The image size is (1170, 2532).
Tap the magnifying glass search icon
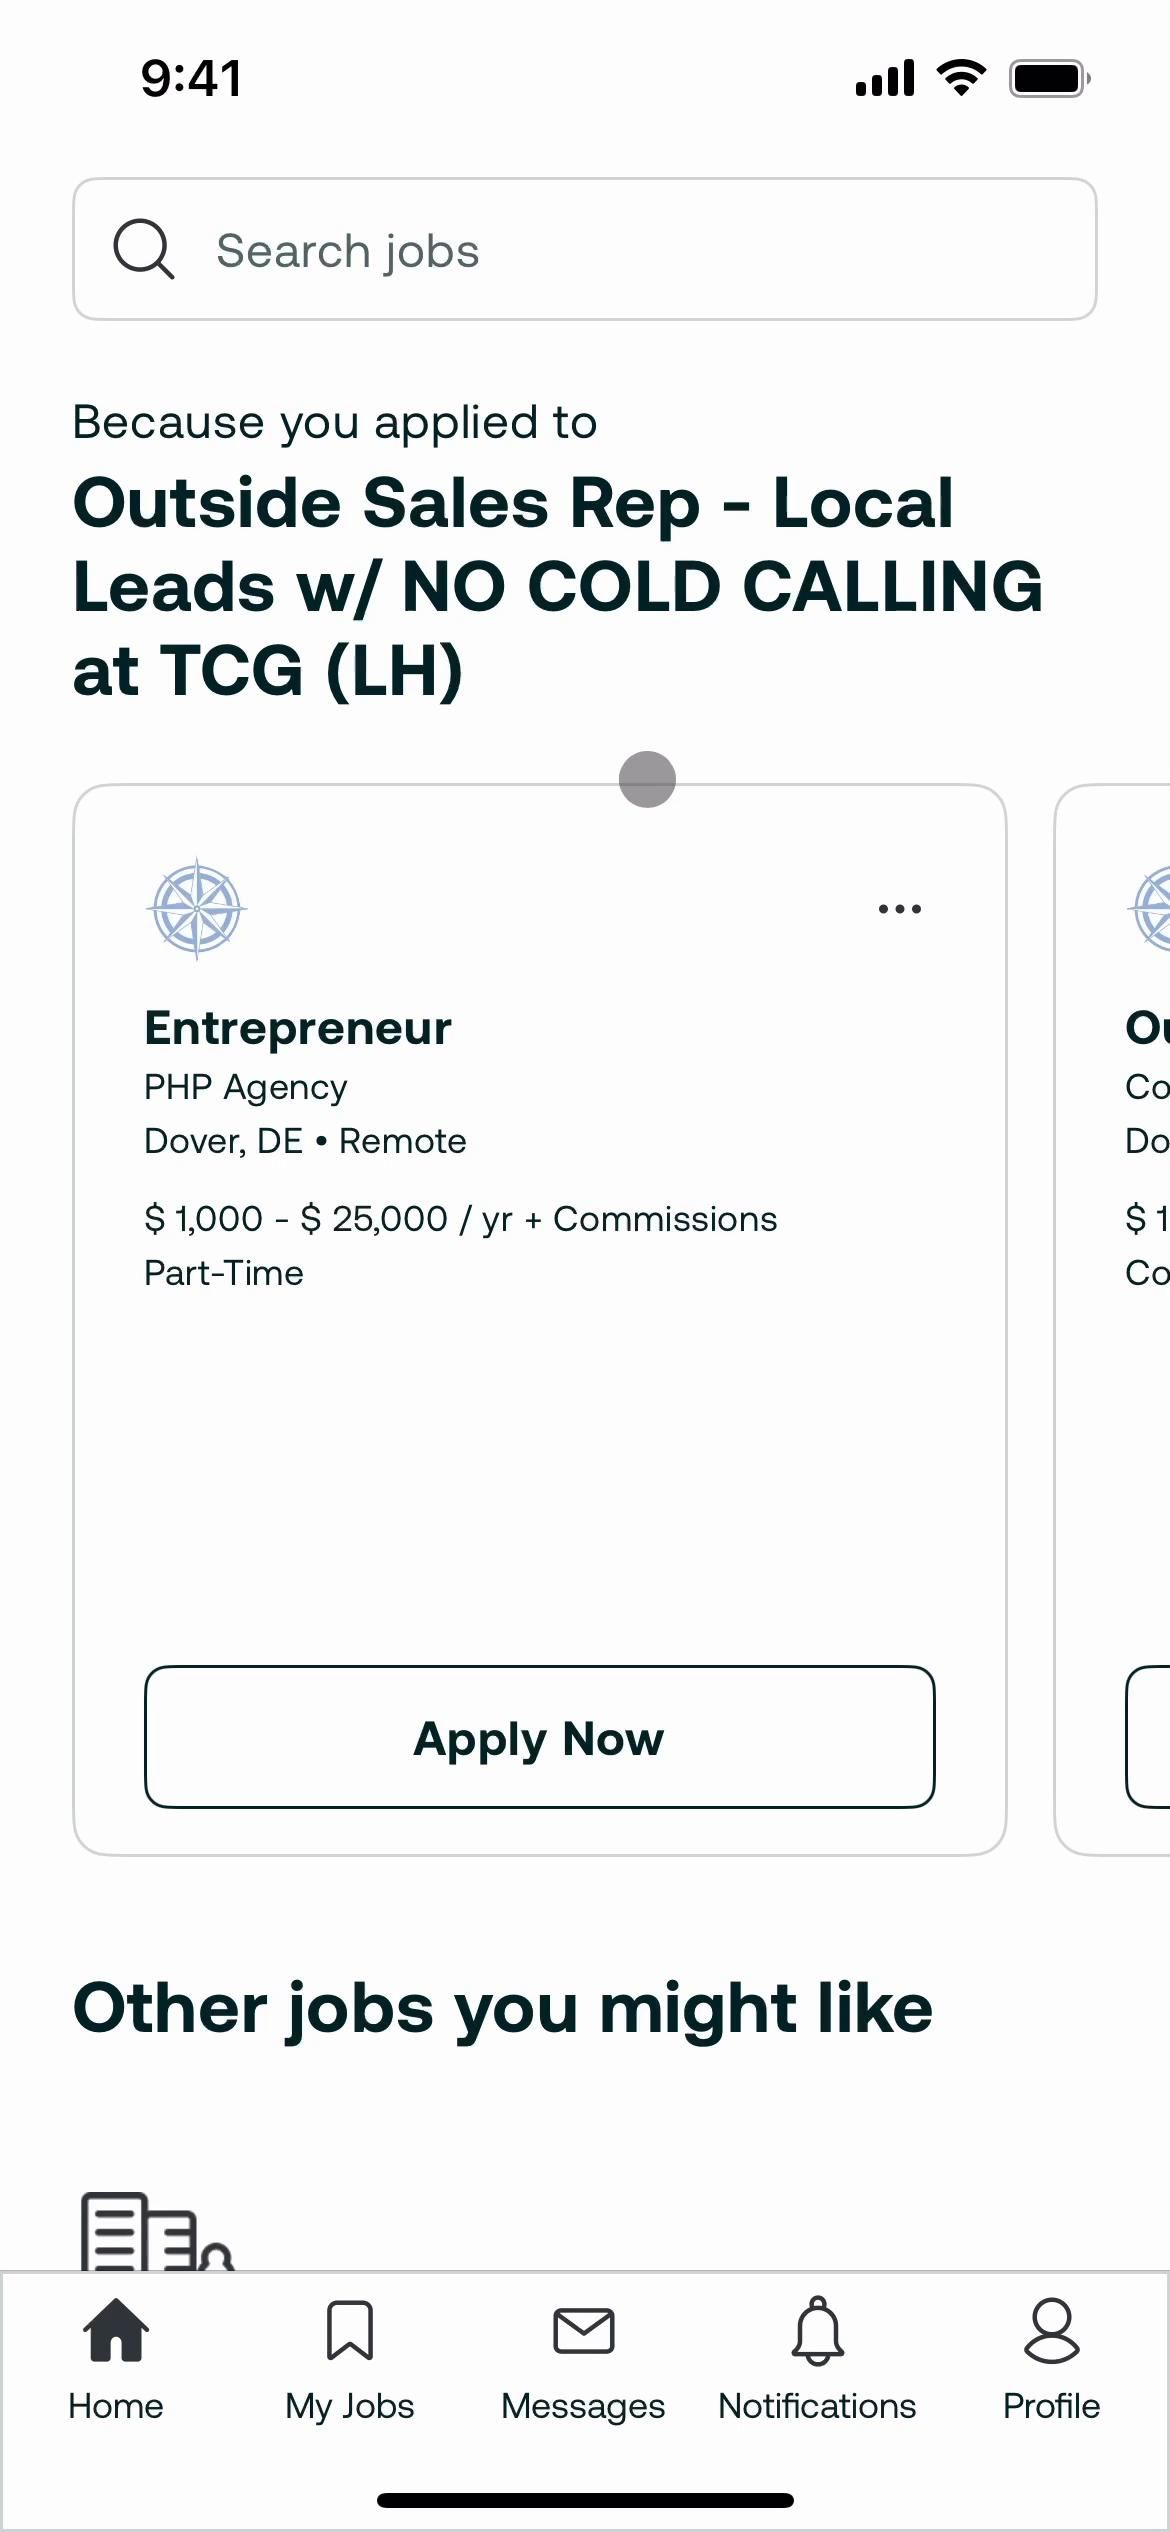[x=144, y=249]
